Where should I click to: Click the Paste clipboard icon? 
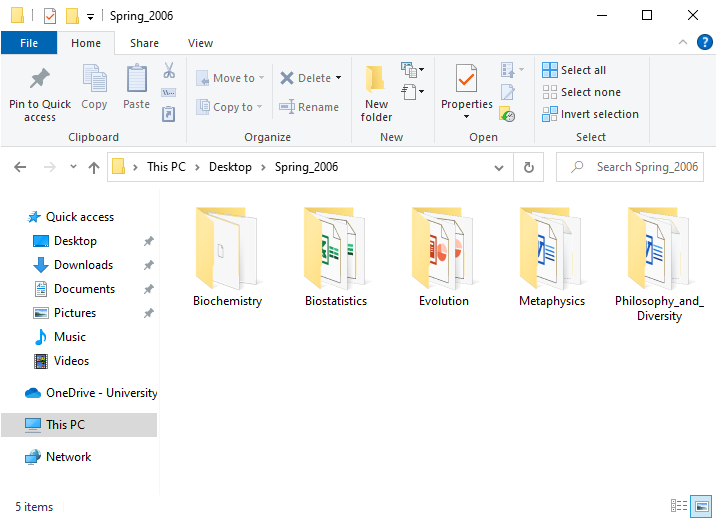coord(137,79)
